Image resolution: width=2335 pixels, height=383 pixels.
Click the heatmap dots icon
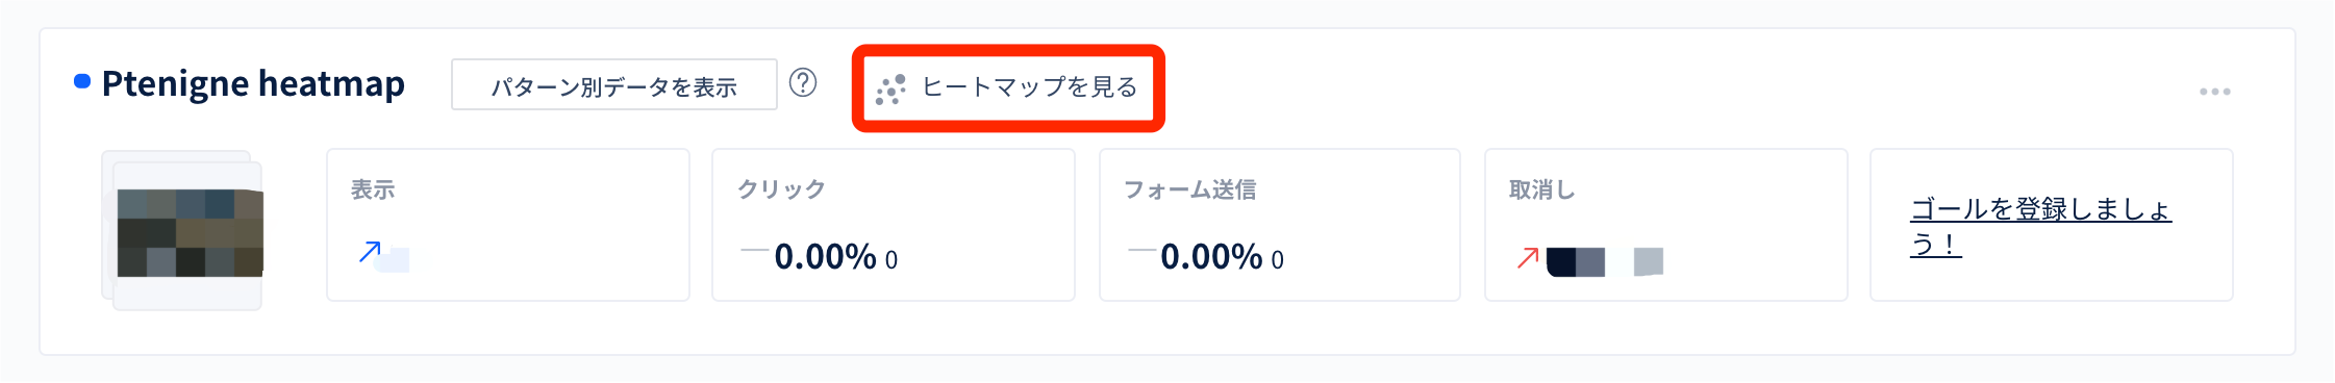pos(890,89)
